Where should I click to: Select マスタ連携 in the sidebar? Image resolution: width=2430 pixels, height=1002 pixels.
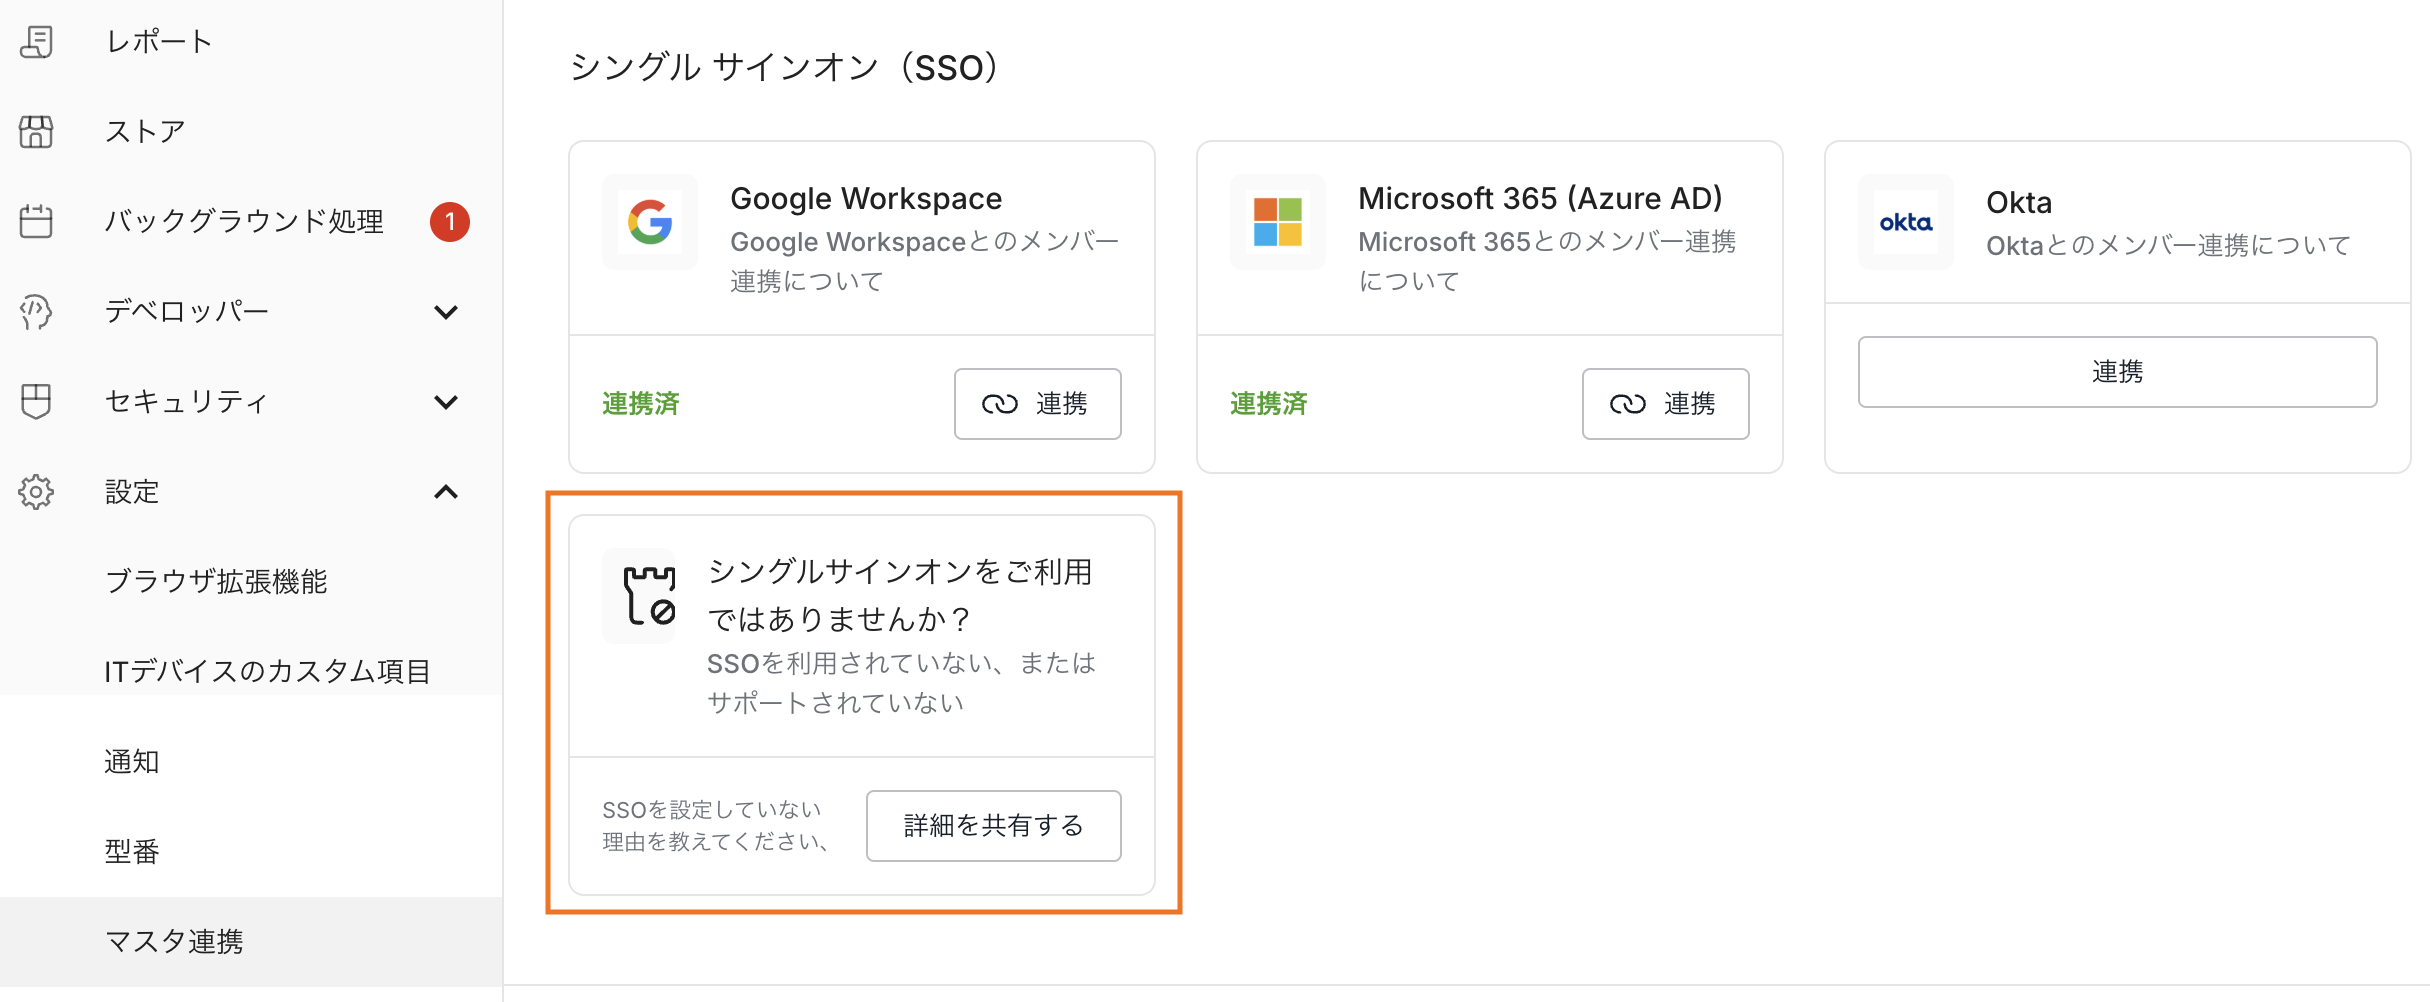tap(174, 942)
